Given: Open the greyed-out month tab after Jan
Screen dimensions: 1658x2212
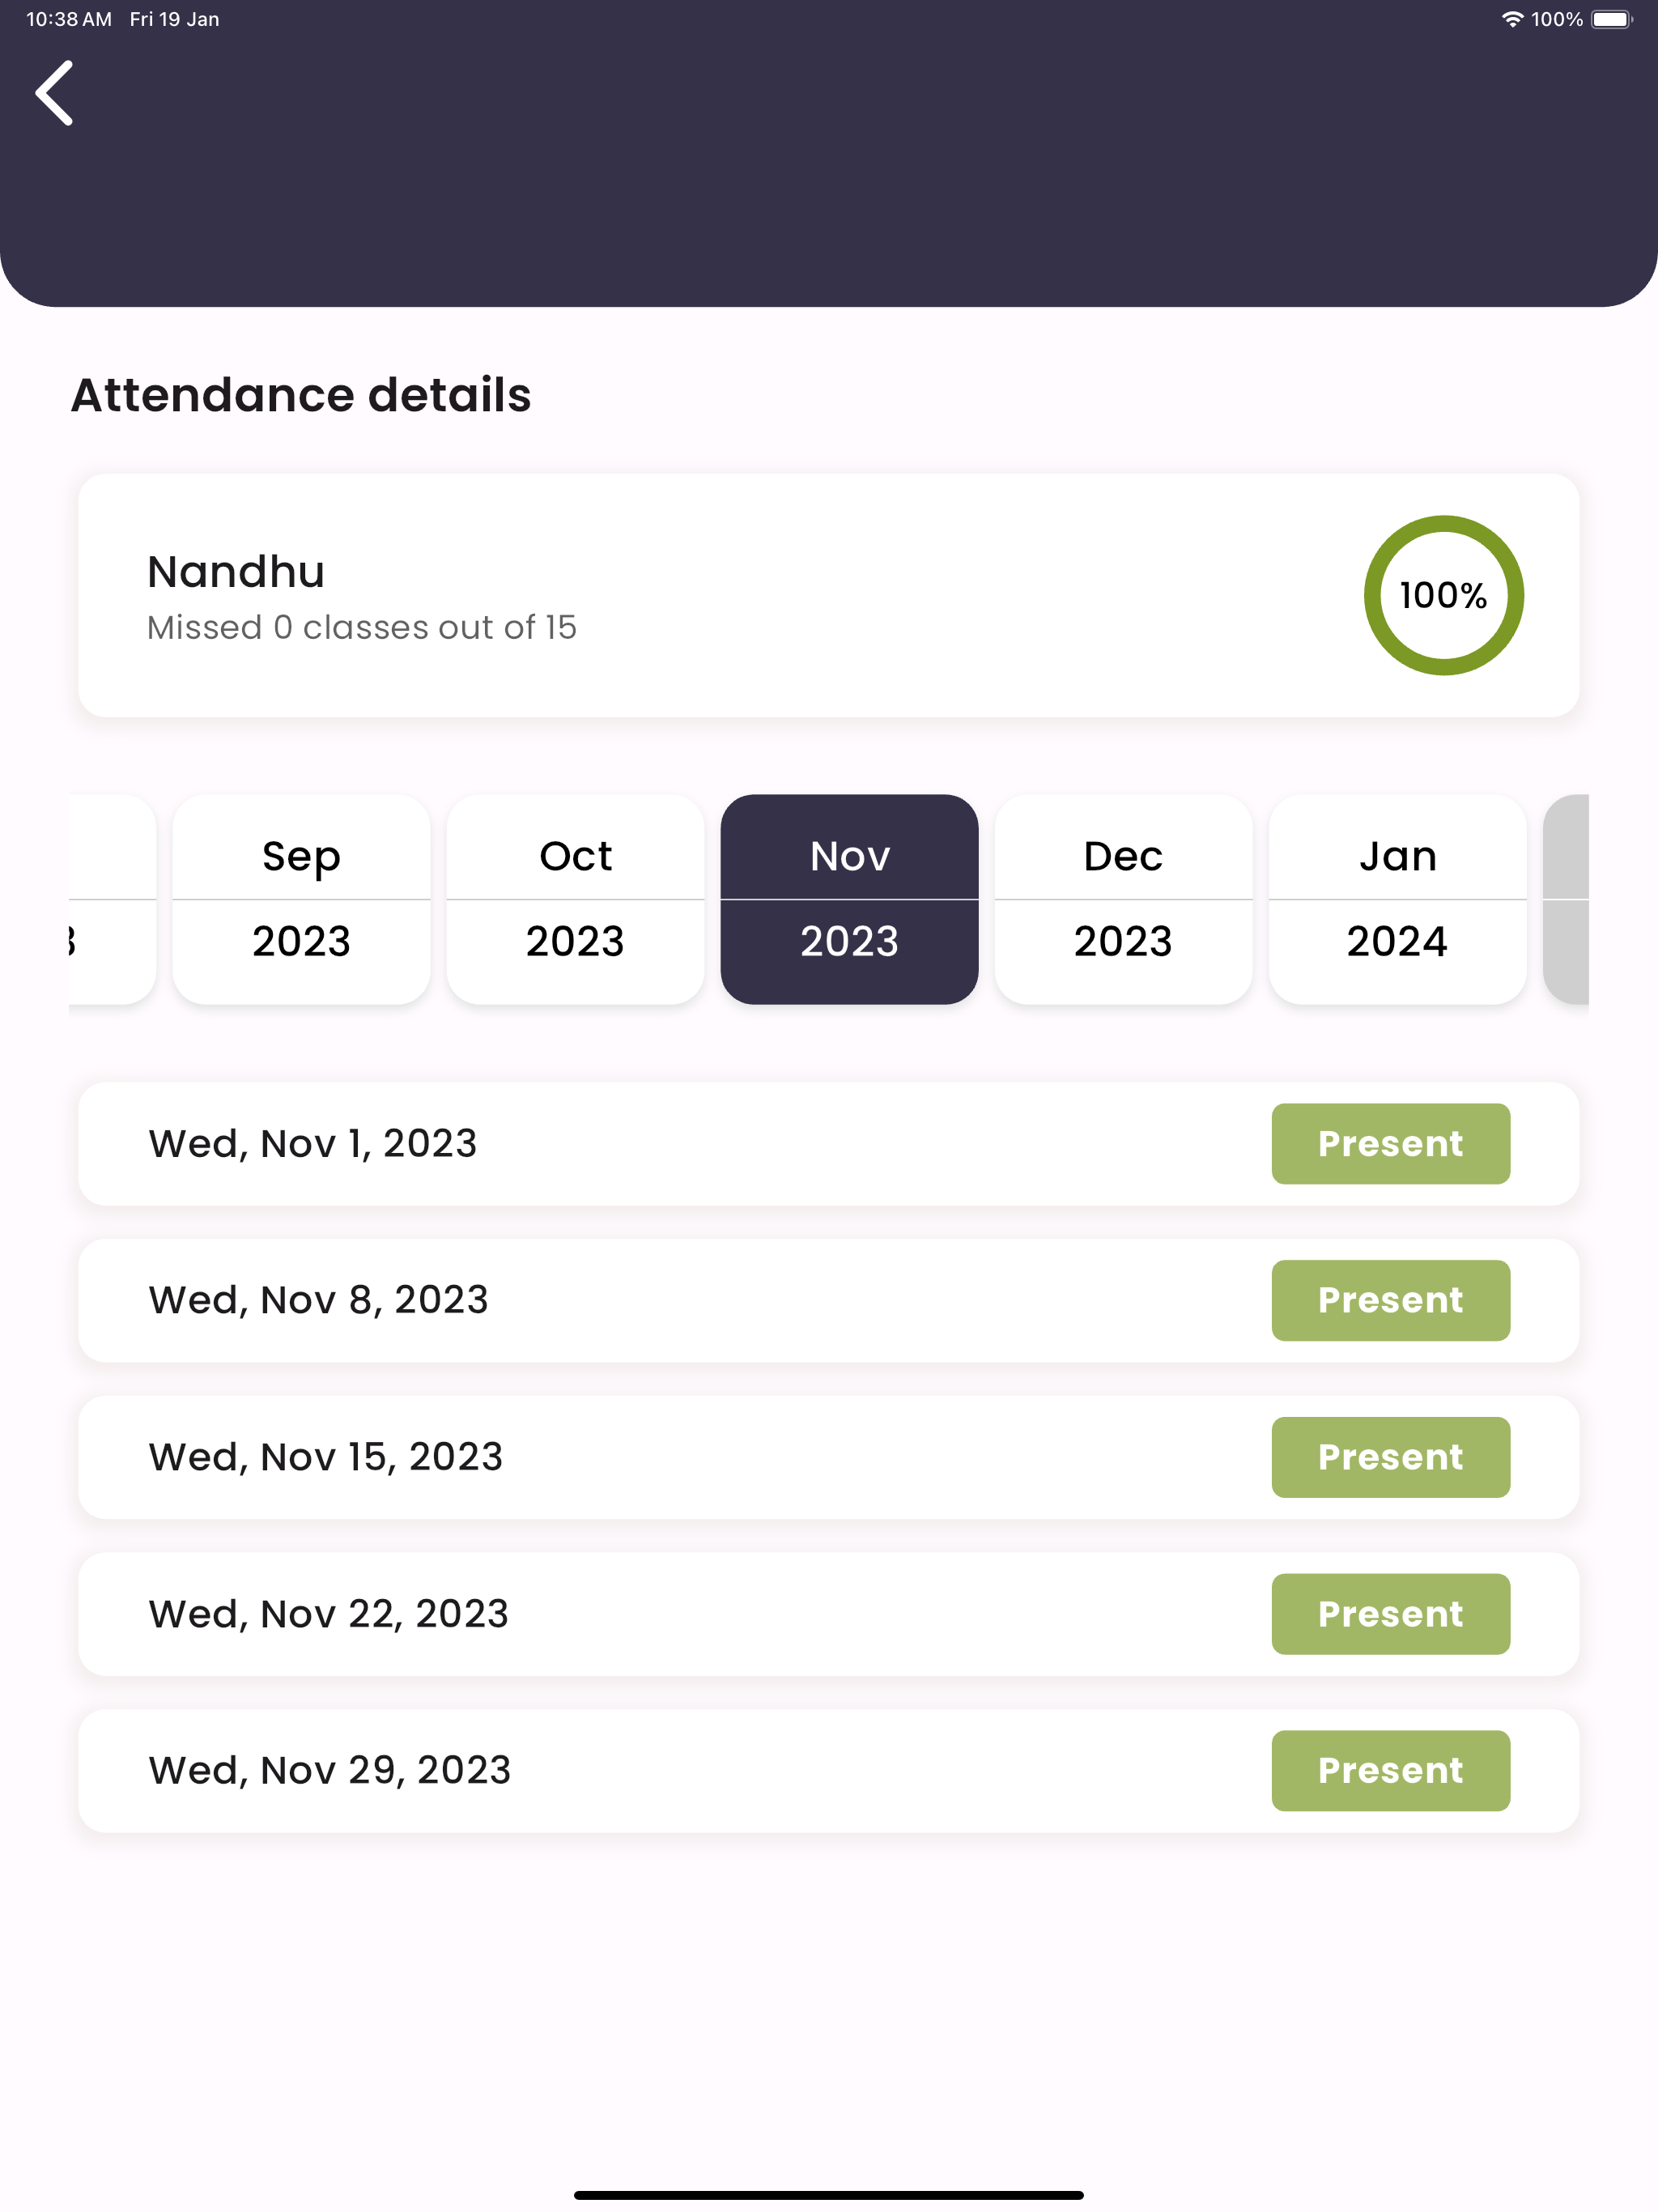Looking at the screenshot, I should [1566, 899].
